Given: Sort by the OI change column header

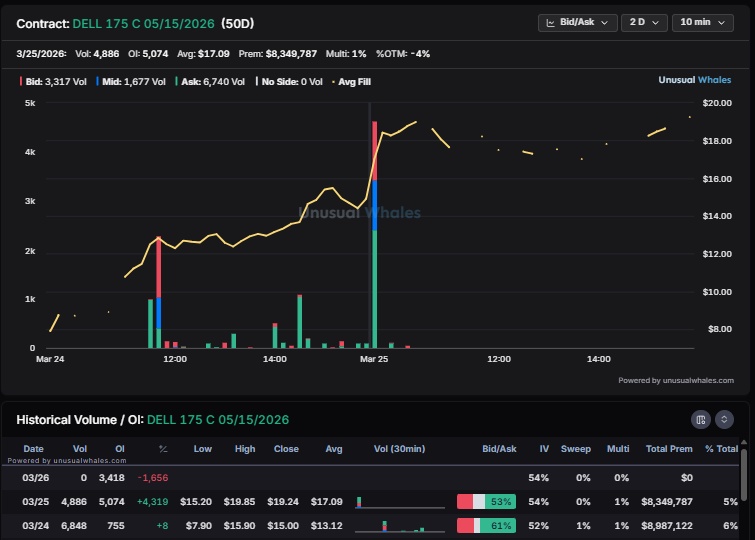Looking at the screenshot, I should (163, 449).
